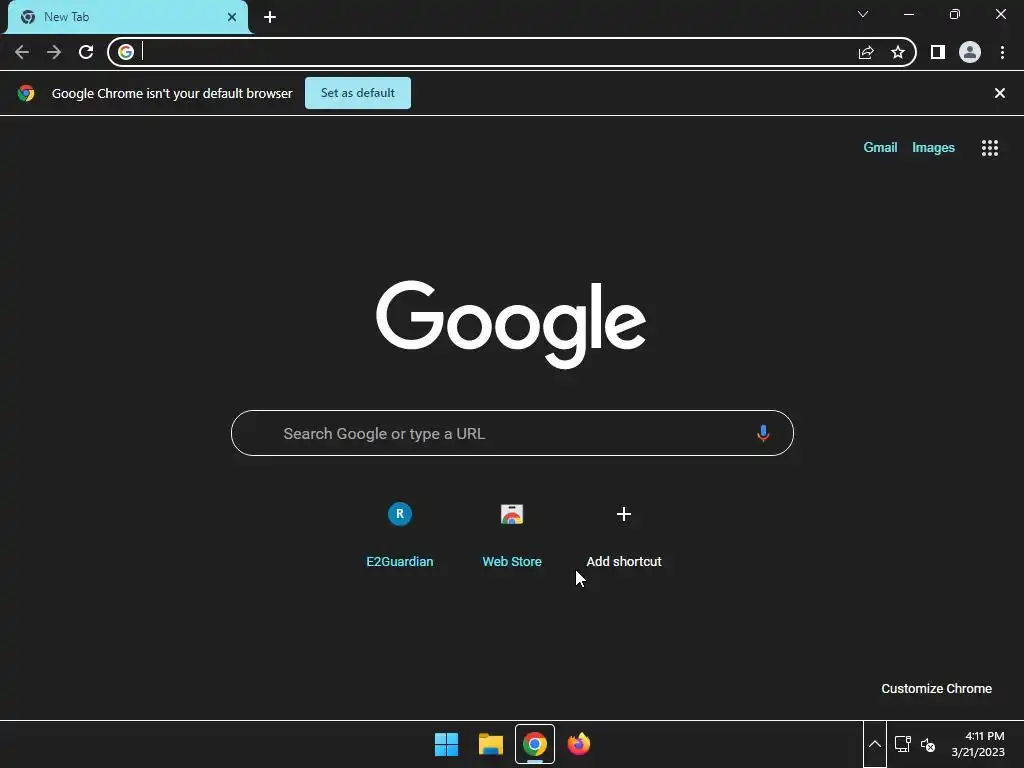Open the Web Store shortcut

(x=512, y=533)
